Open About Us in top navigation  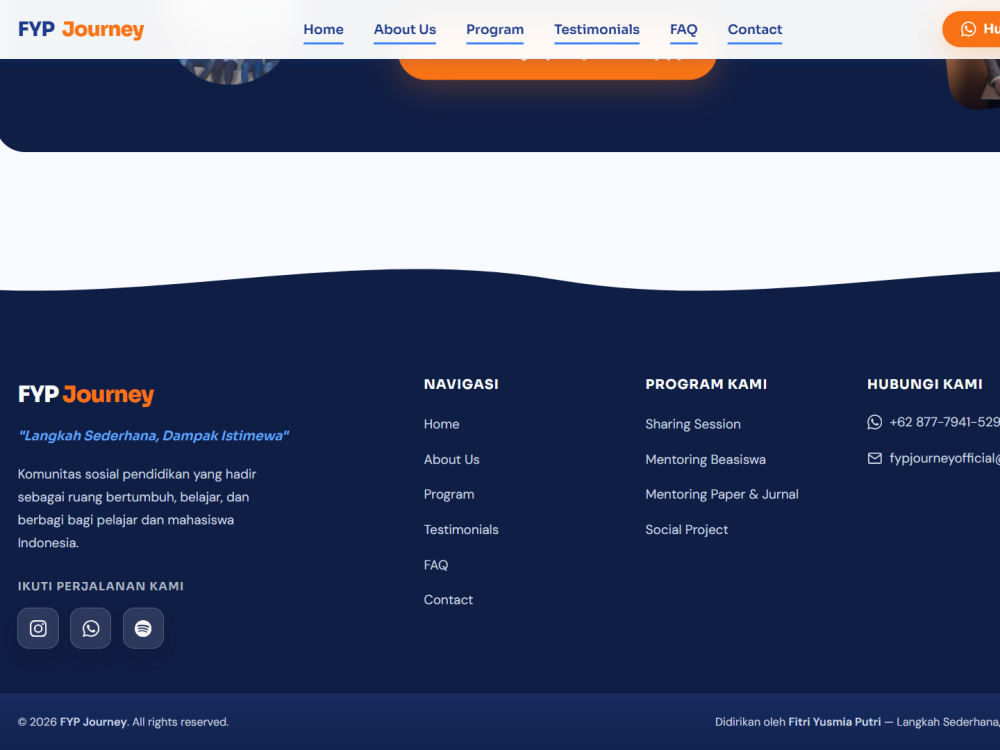(x=405, y=30)
